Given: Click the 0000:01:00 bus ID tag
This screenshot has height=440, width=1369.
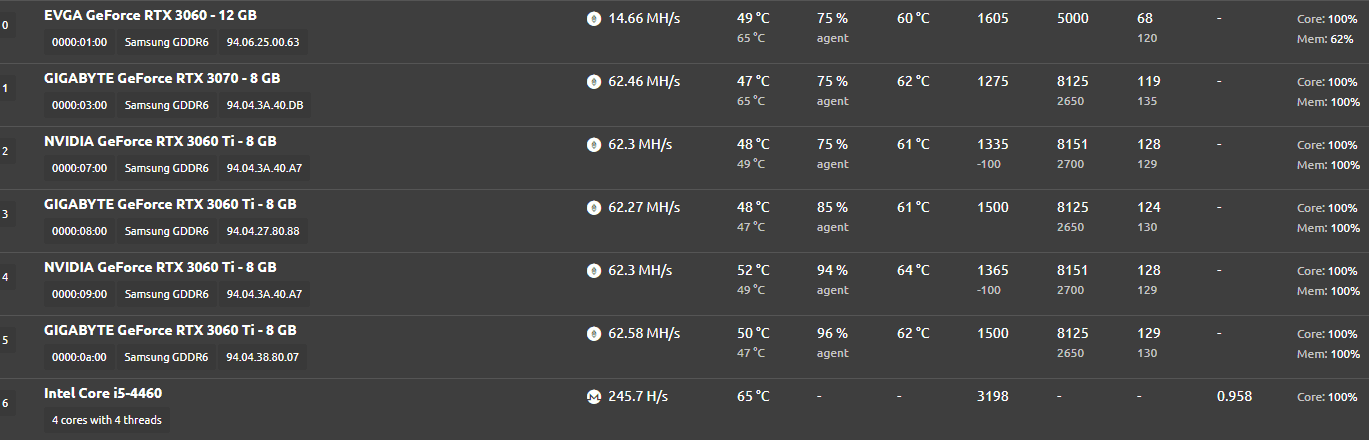Looking at the screenshot, I should point(79,42).
